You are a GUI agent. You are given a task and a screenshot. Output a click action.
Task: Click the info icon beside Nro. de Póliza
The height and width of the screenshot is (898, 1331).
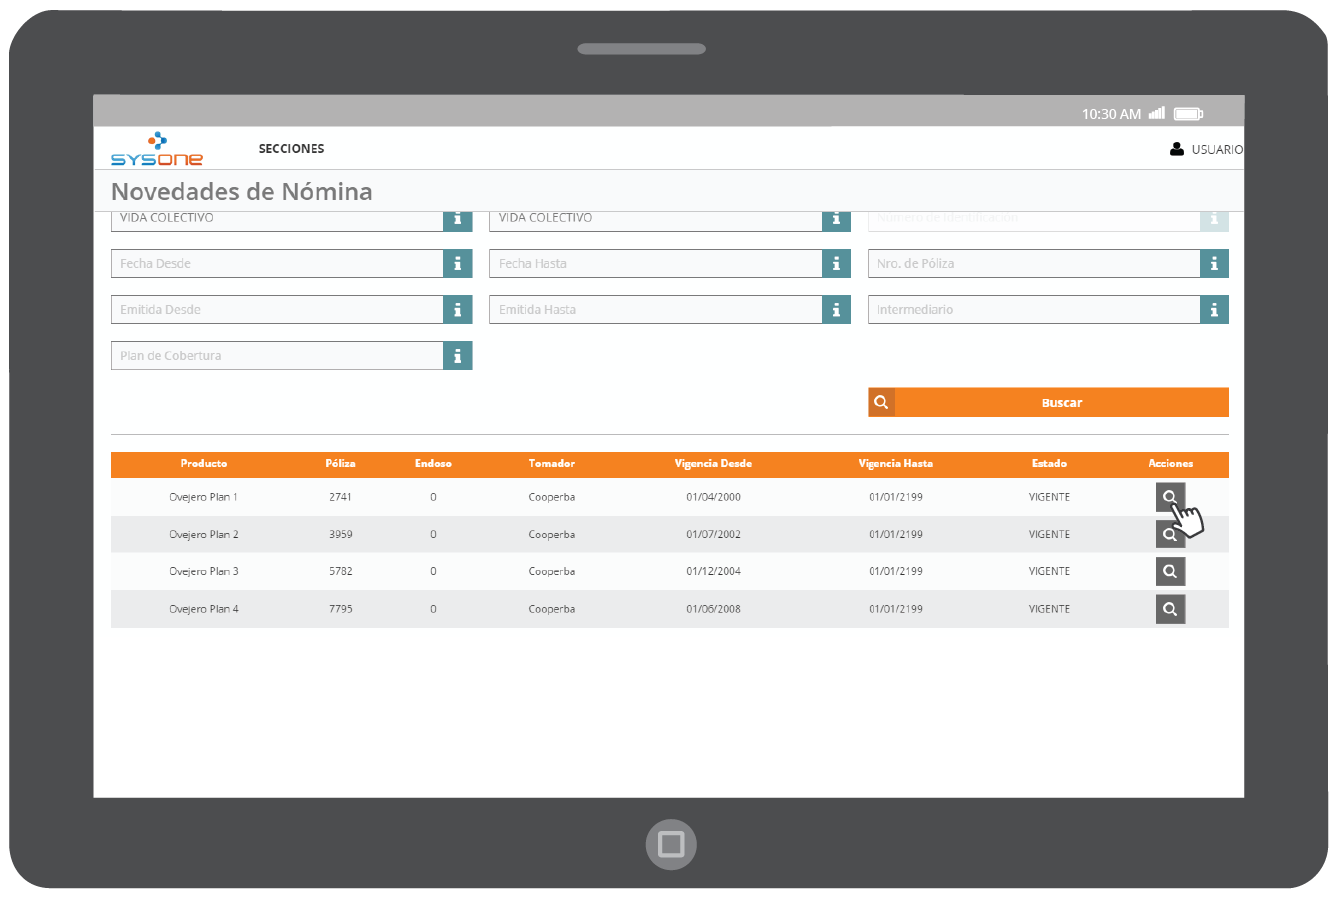1214,264
